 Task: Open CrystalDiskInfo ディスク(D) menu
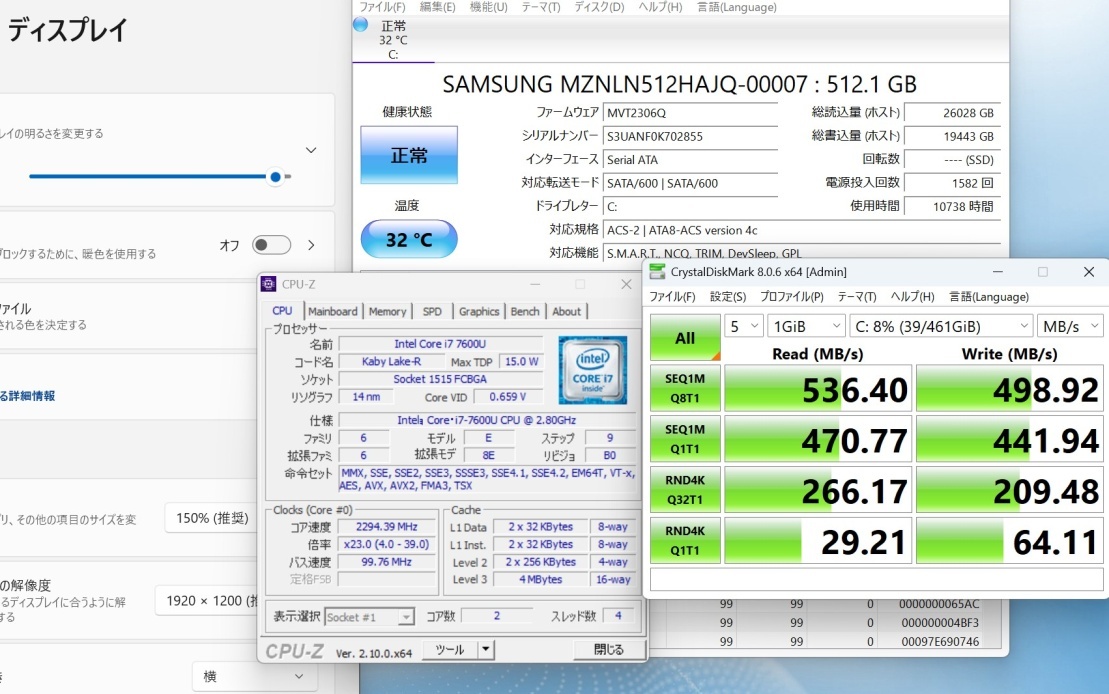point(599,7)
